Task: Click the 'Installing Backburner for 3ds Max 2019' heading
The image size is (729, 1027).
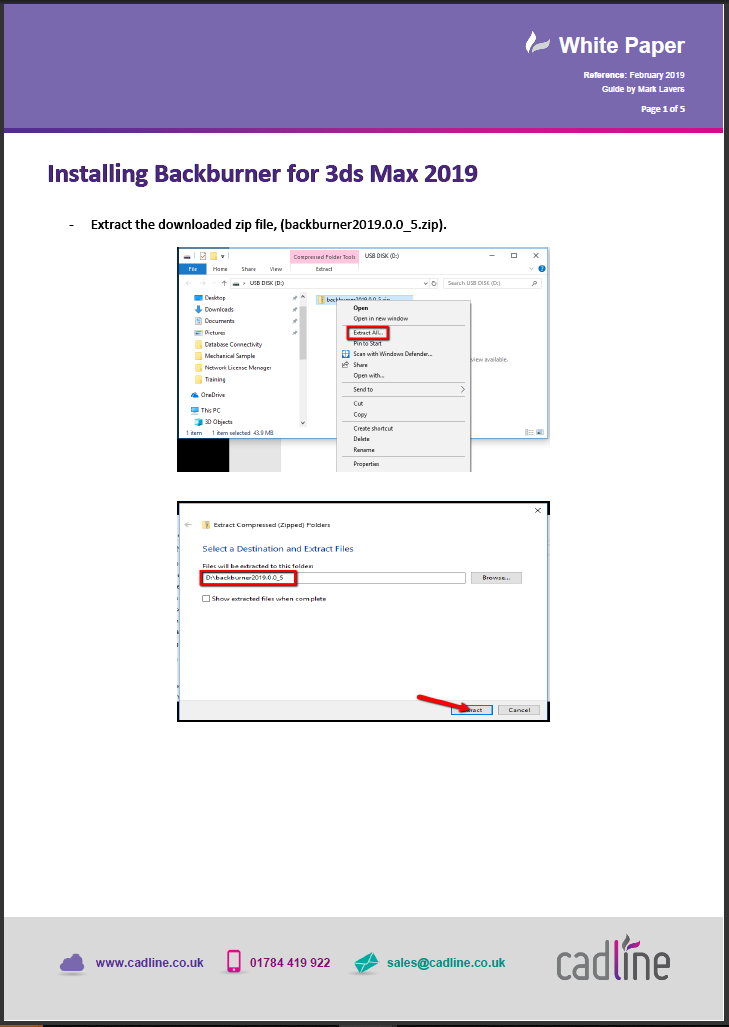Action: (263, 174)
